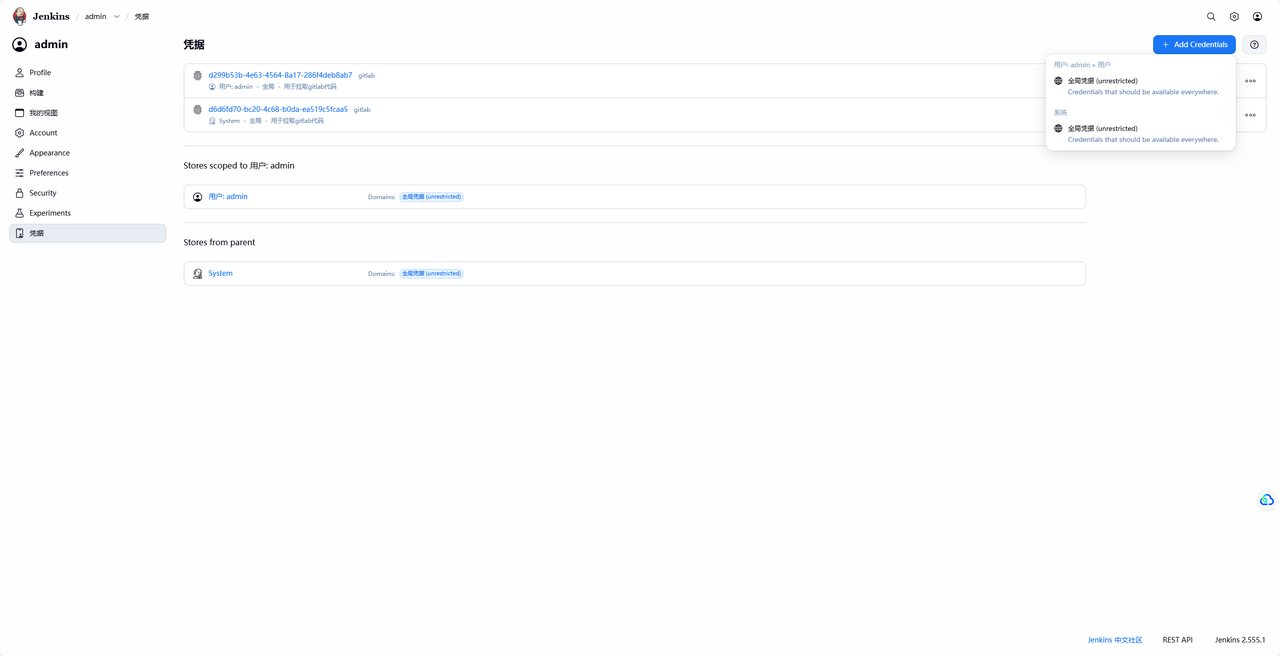Open three-dot menu for credential d299b53b
This screenshot has width=1280, height=656.
[1250, 81]
